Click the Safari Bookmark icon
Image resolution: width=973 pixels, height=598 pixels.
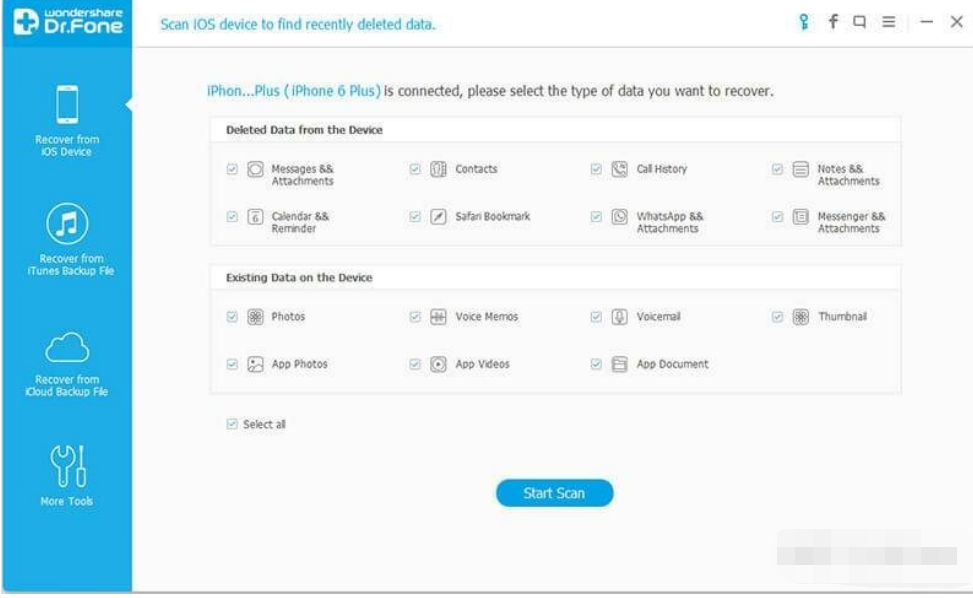(x=438, y=217)
